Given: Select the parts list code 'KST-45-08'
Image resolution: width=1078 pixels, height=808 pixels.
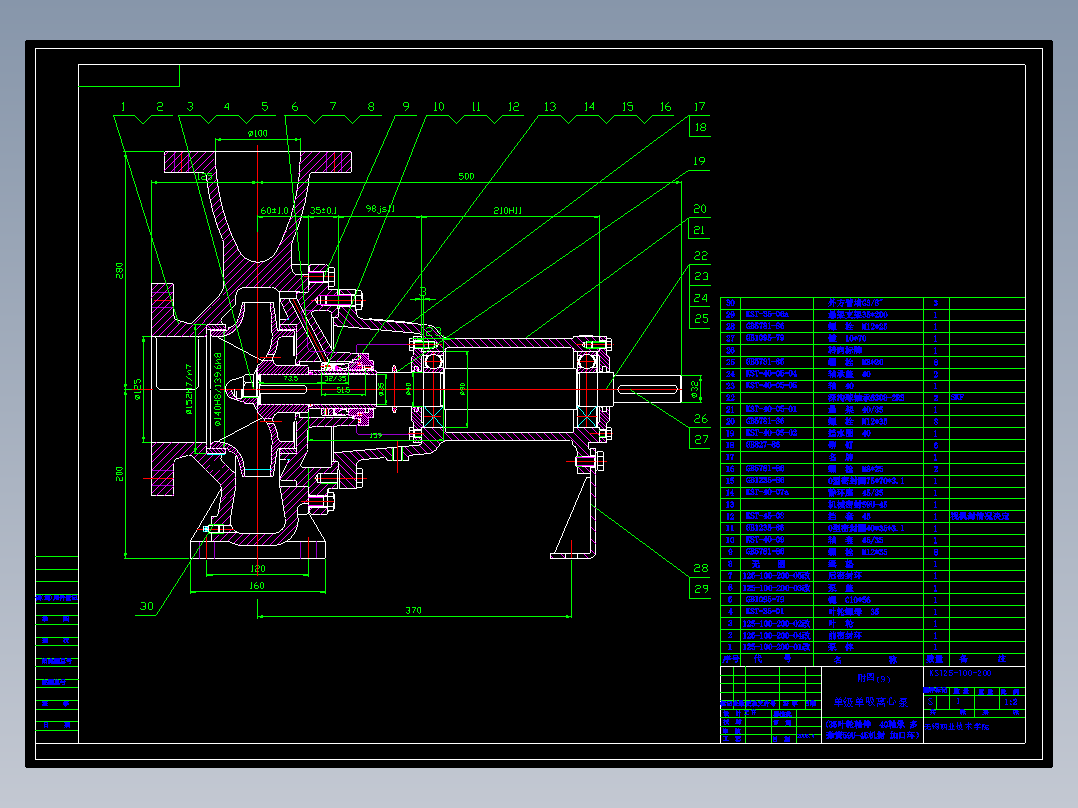Looking at the screenshot, I should click(764, 516).
